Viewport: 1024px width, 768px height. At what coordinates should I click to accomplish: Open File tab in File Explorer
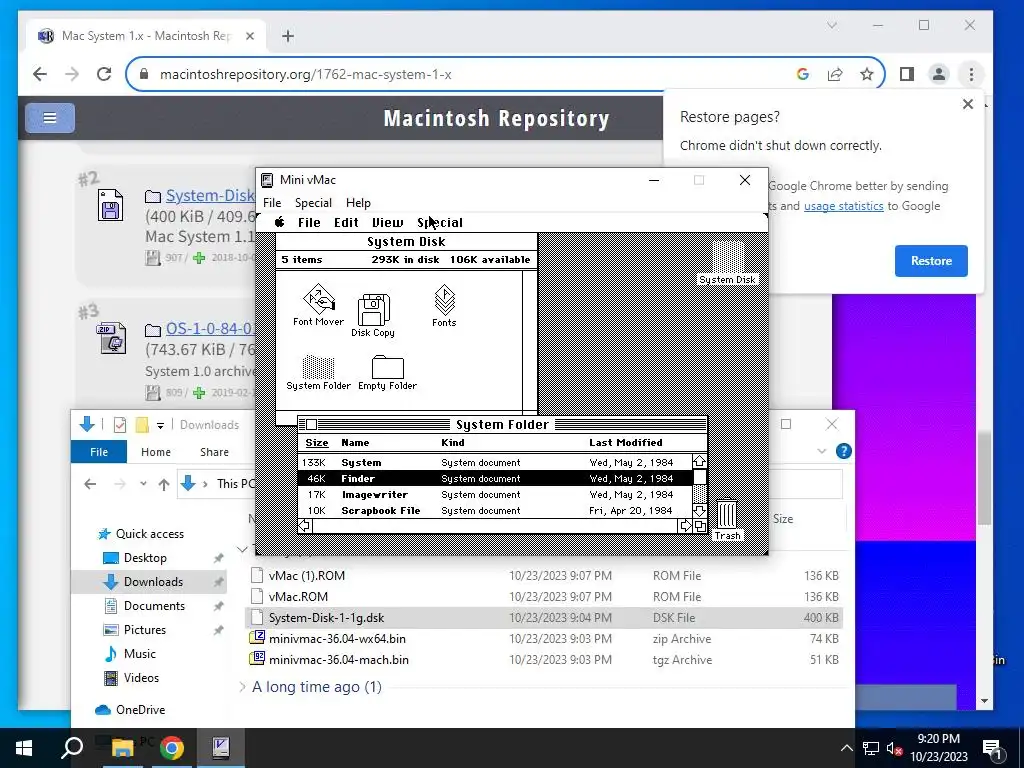click(99, 452)
